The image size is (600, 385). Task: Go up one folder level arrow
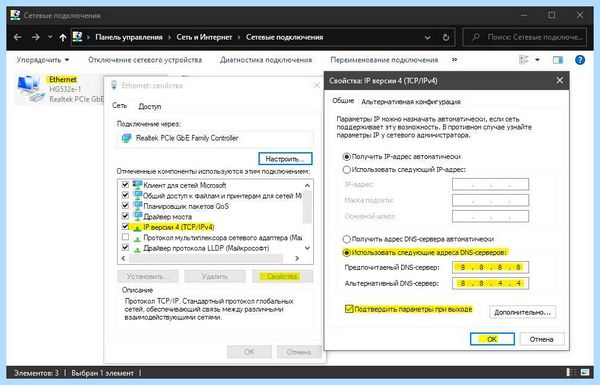pyautogui.click(x=63, y=37)
